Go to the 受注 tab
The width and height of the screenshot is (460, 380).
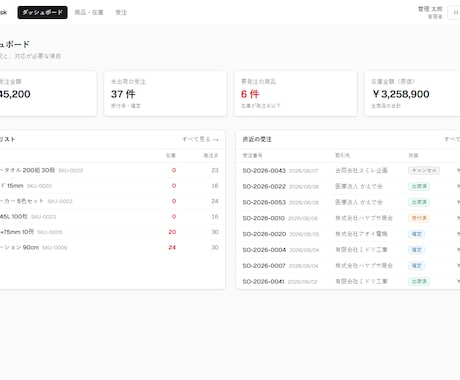pyautogui.click(x=121, y=12)
